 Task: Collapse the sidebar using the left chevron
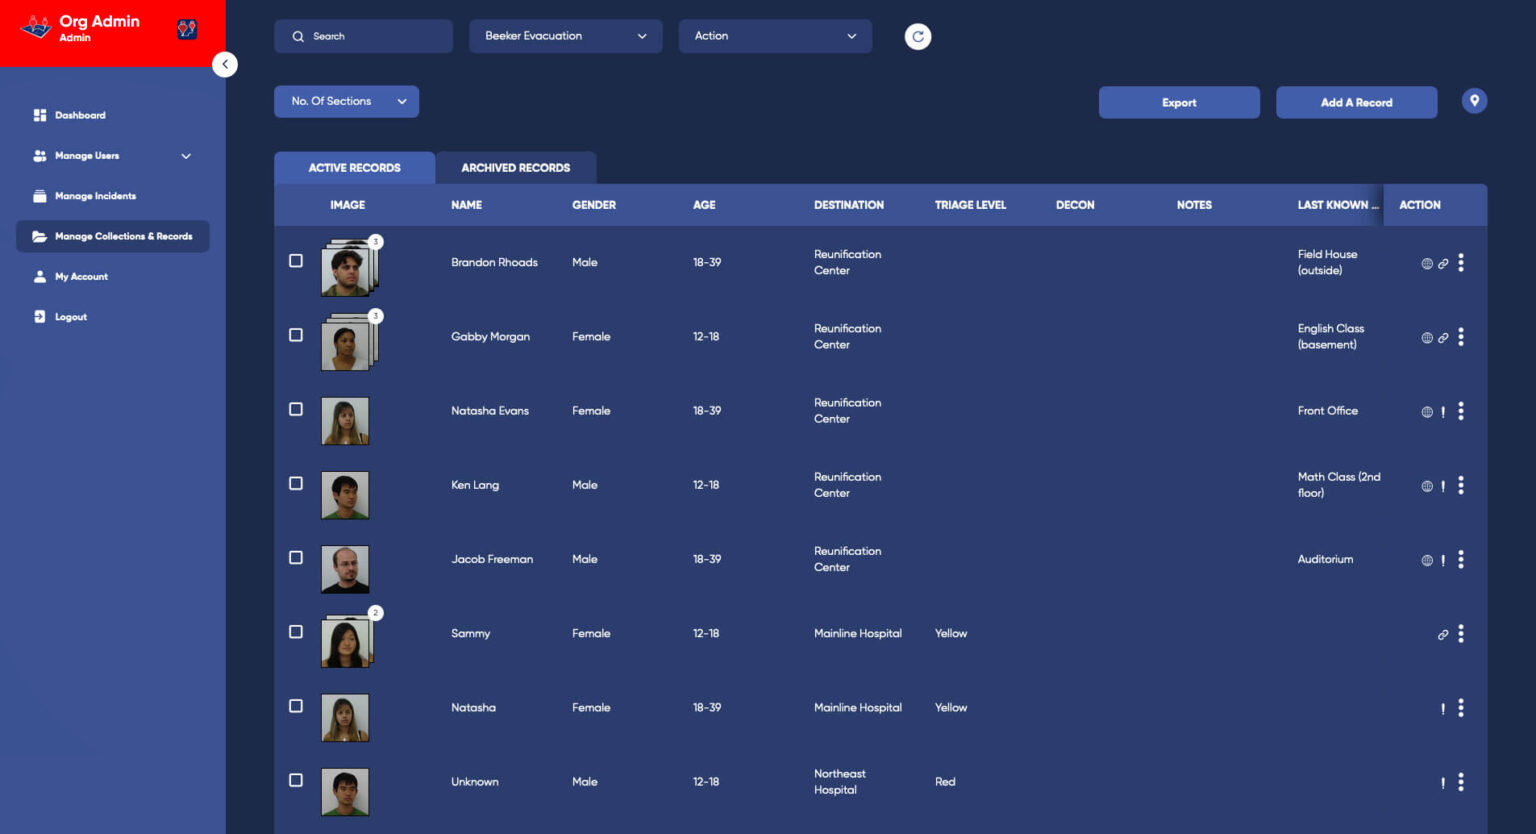click(x=225, y=63)
